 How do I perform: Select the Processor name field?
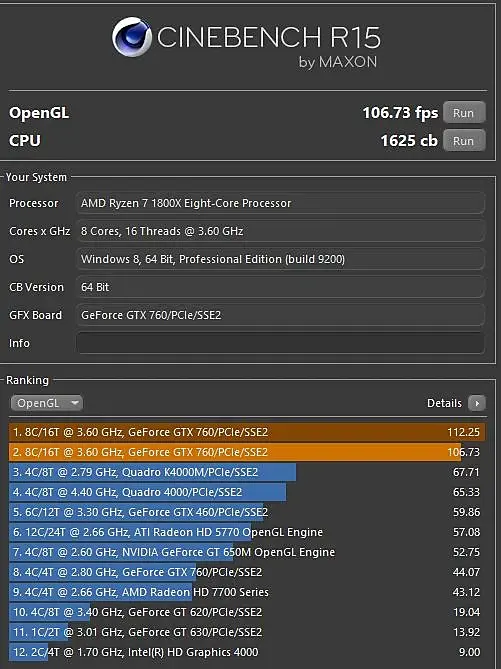280,203
